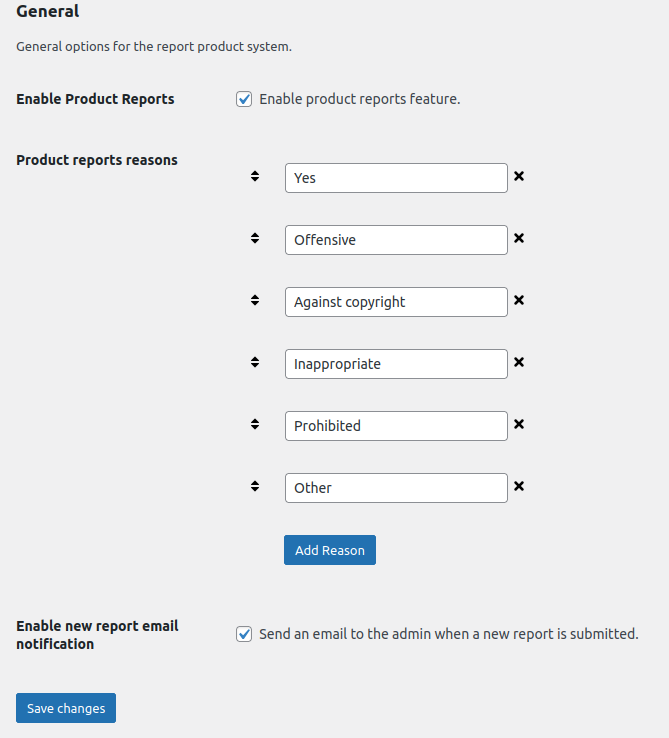Delete the 'Inappropriate' reason row

tap(519, 362)
